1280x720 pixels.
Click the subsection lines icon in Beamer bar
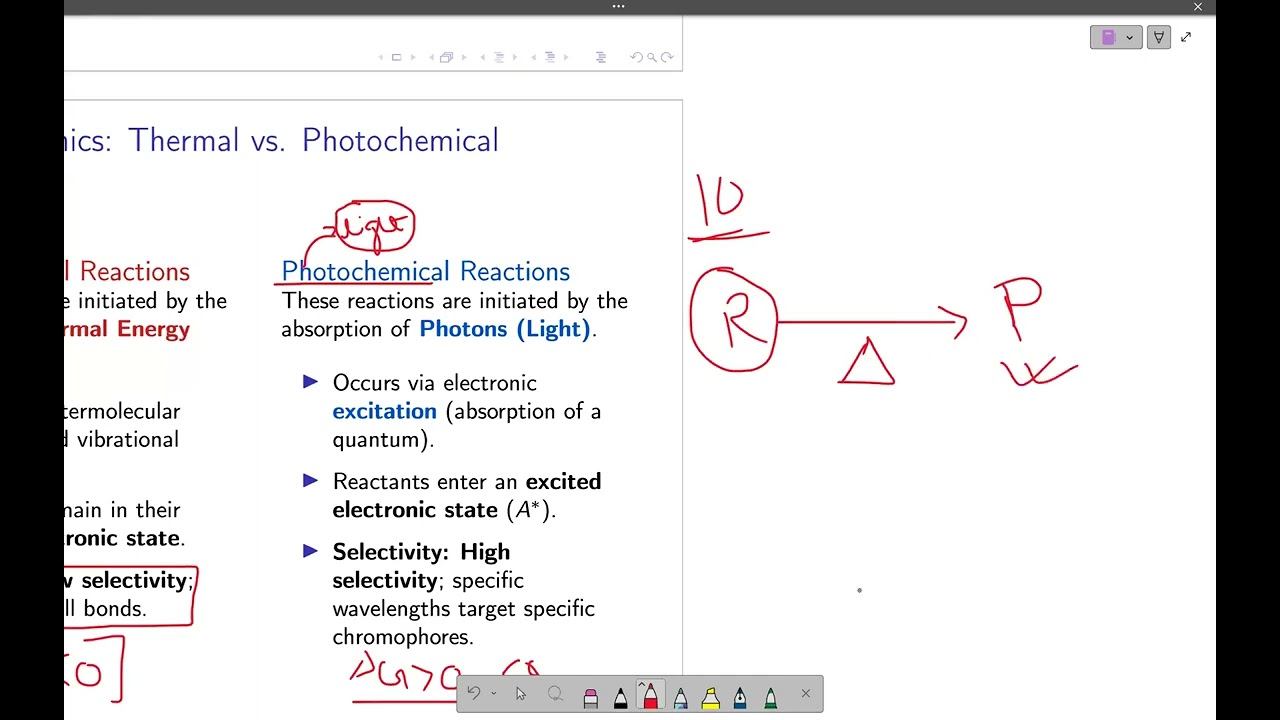(x=499, y=57)
